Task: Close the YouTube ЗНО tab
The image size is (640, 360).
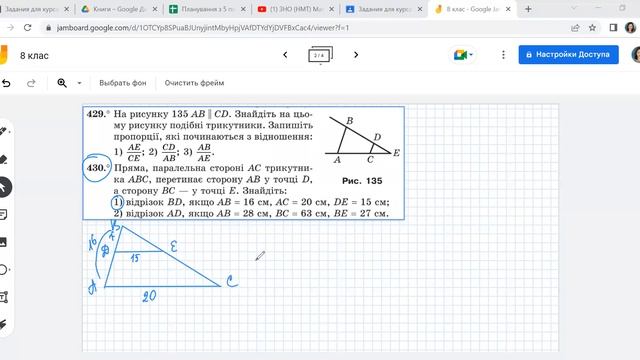Action: (x=331, y=9)
